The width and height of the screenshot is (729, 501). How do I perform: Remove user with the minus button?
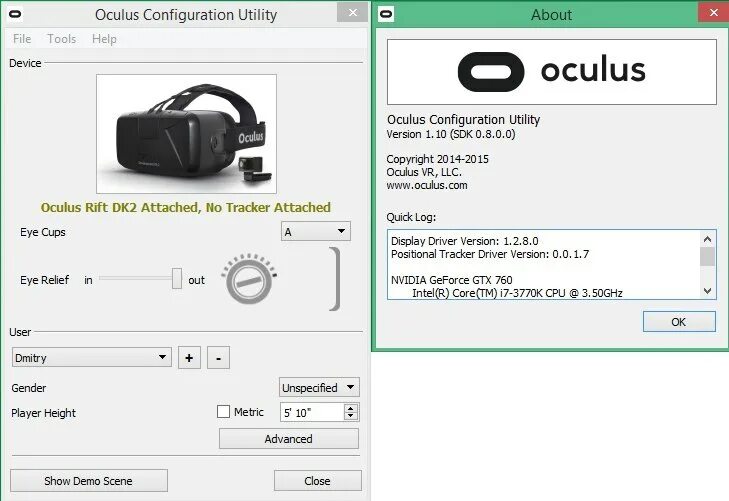pos(218,358)
